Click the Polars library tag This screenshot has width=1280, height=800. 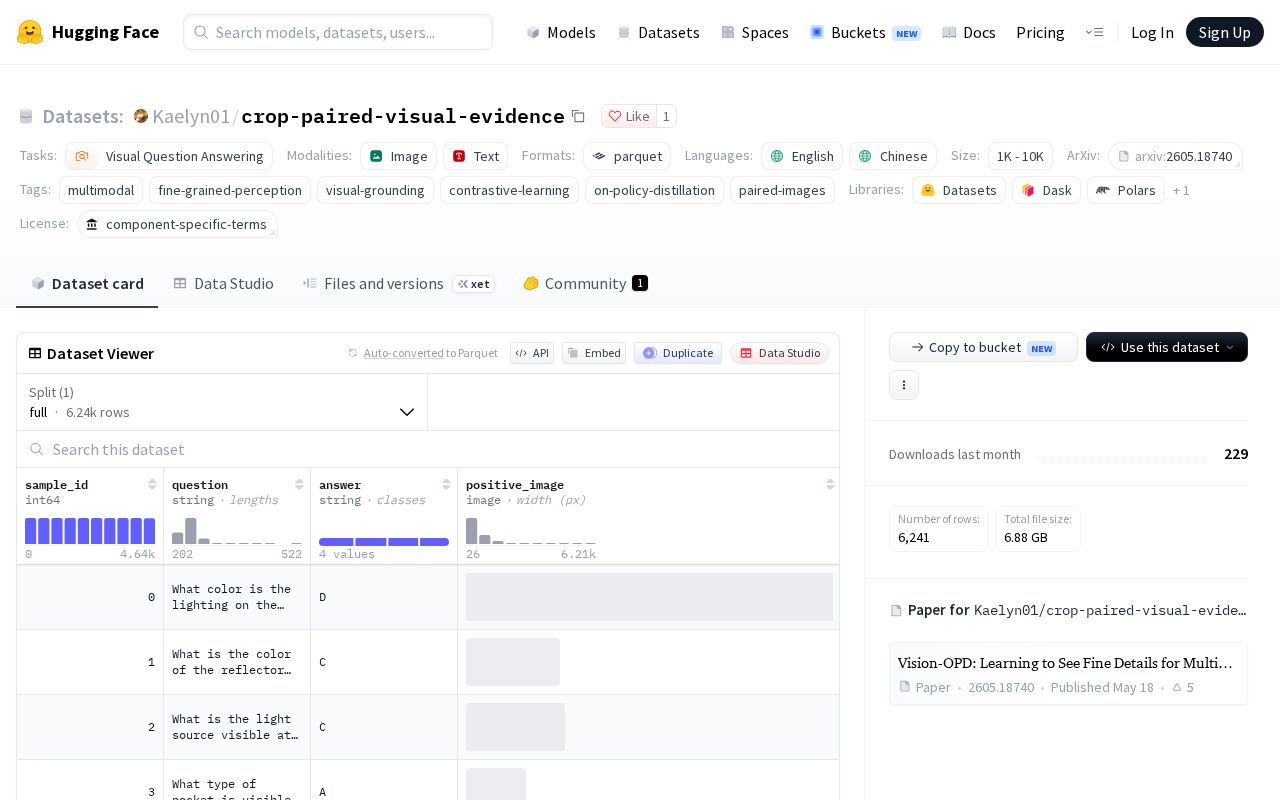pos(1126,190)
